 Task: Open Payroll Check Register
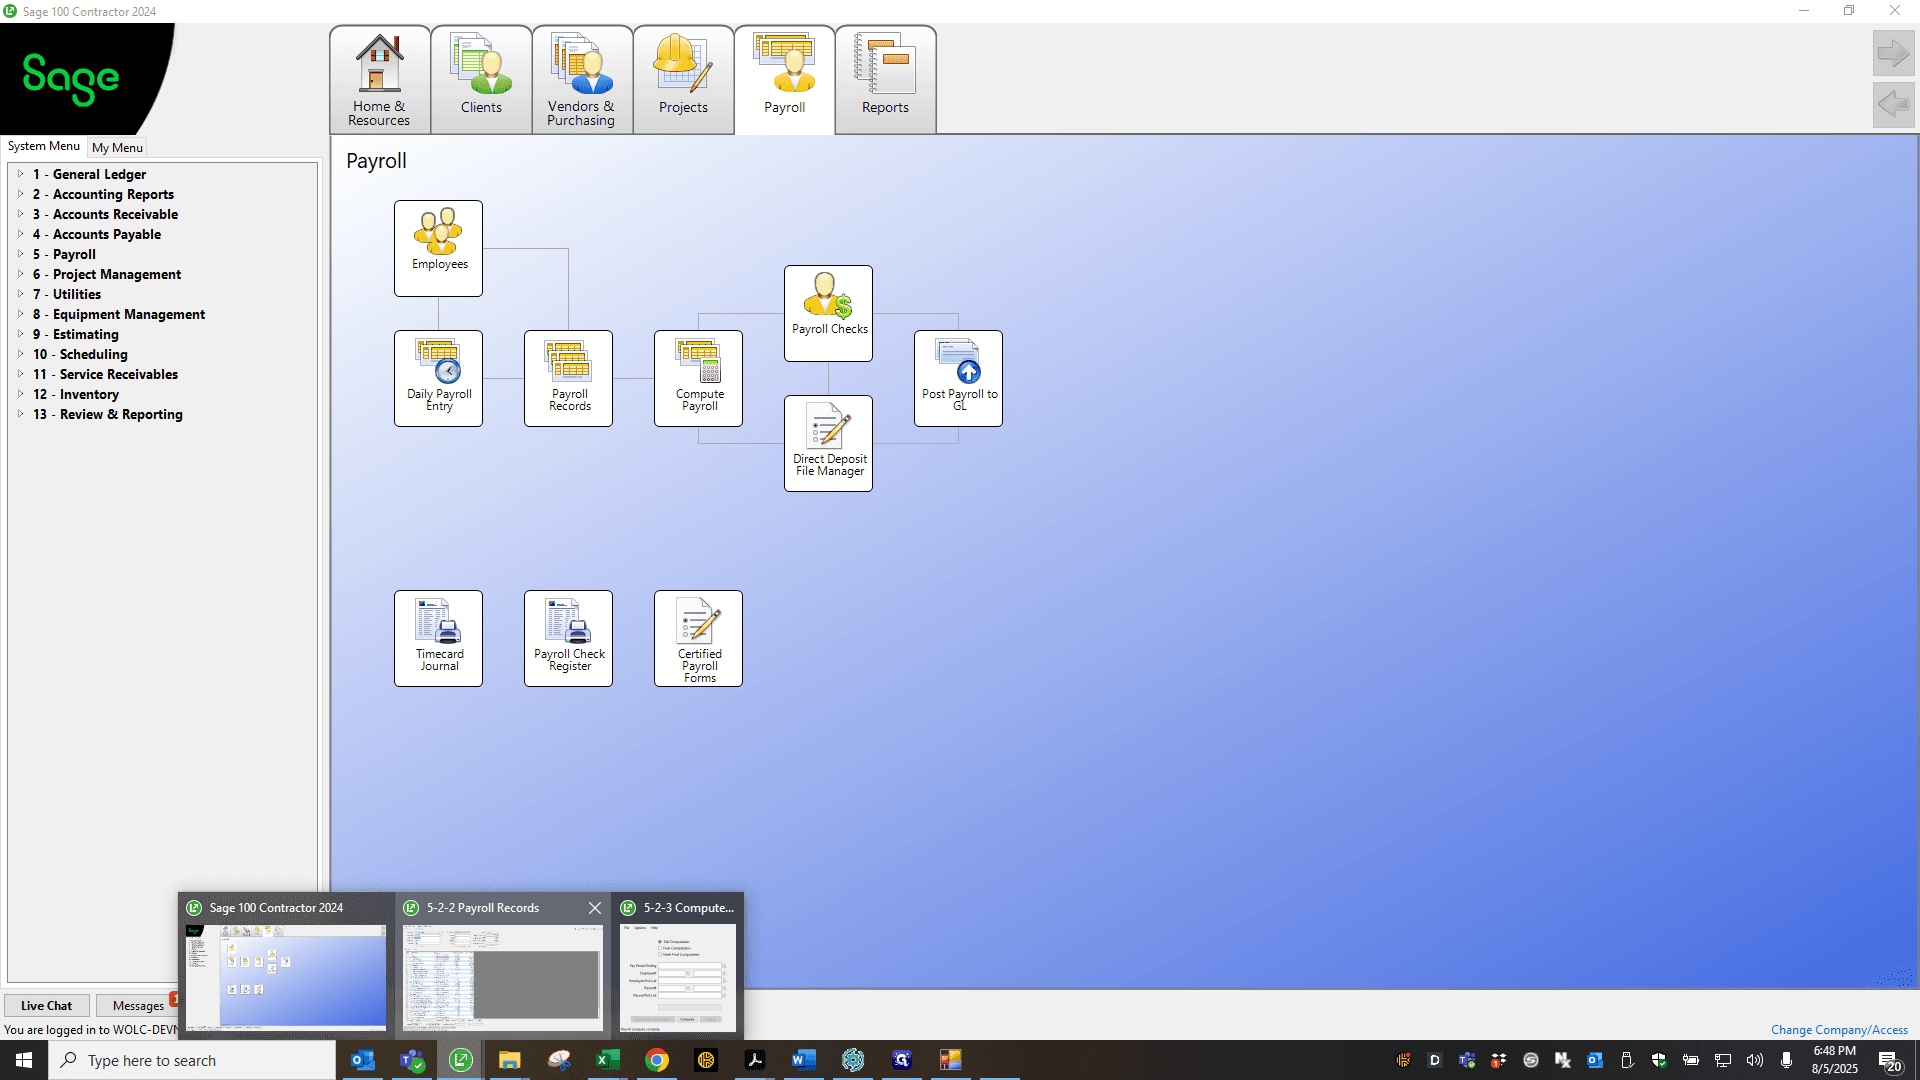point(568,638)
